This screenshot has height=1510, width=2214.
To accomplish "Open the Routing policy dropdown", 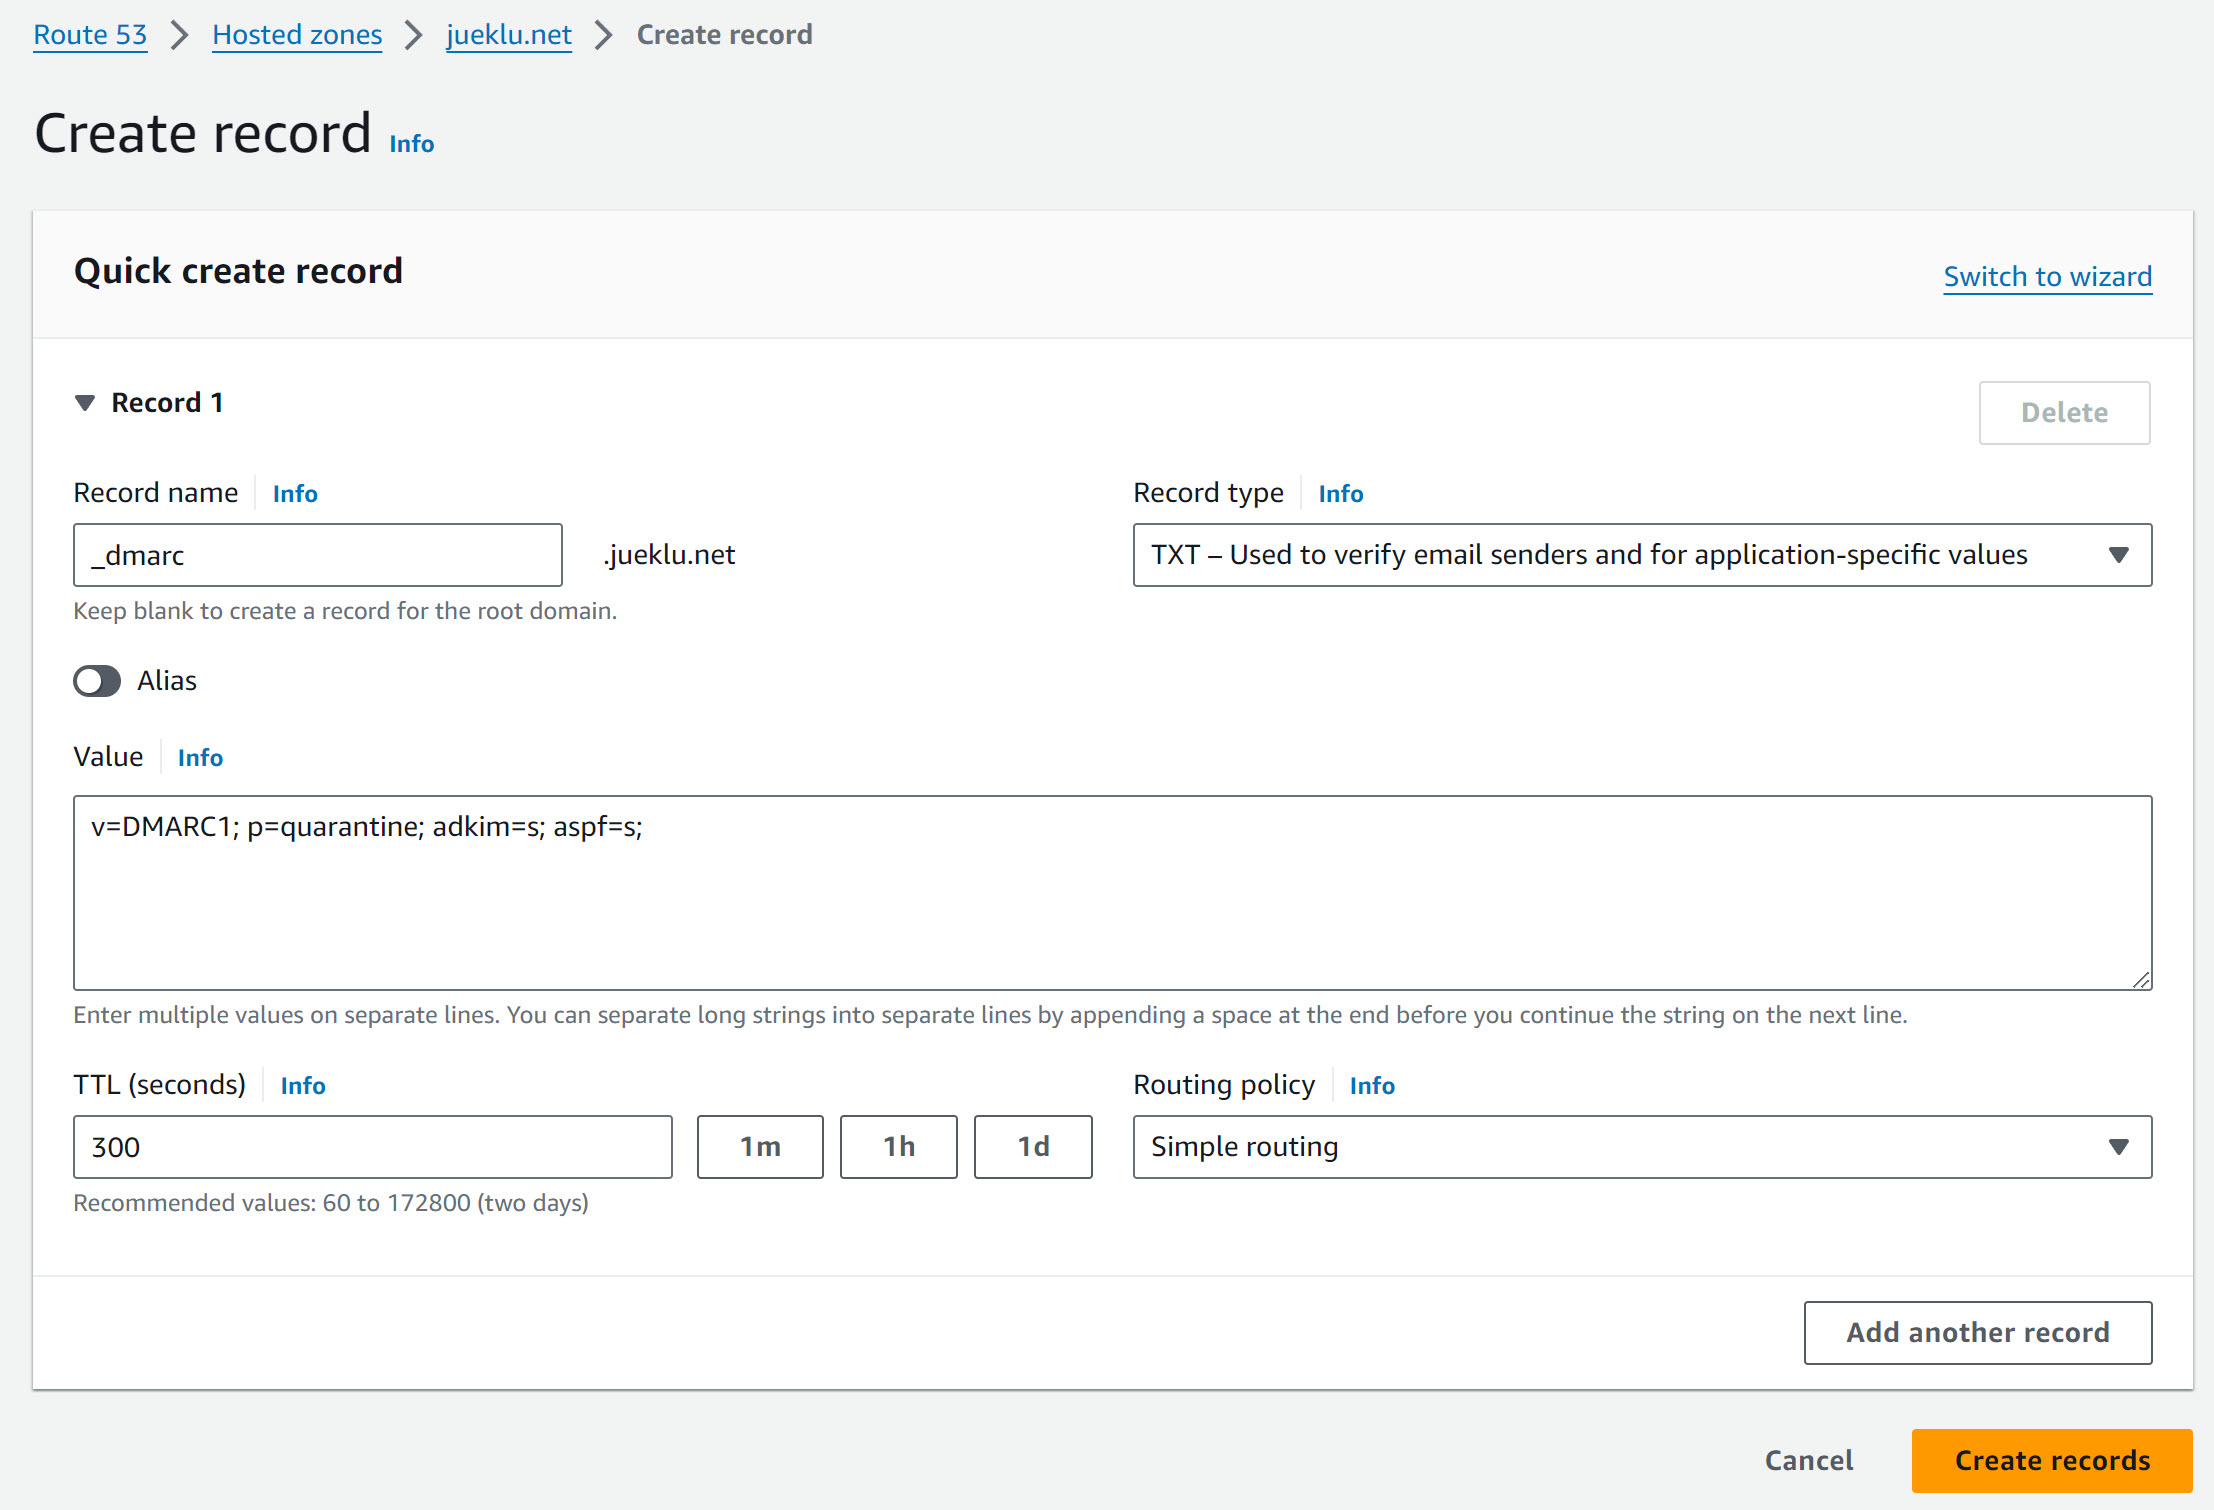I will click(x=1641, y=1147).
